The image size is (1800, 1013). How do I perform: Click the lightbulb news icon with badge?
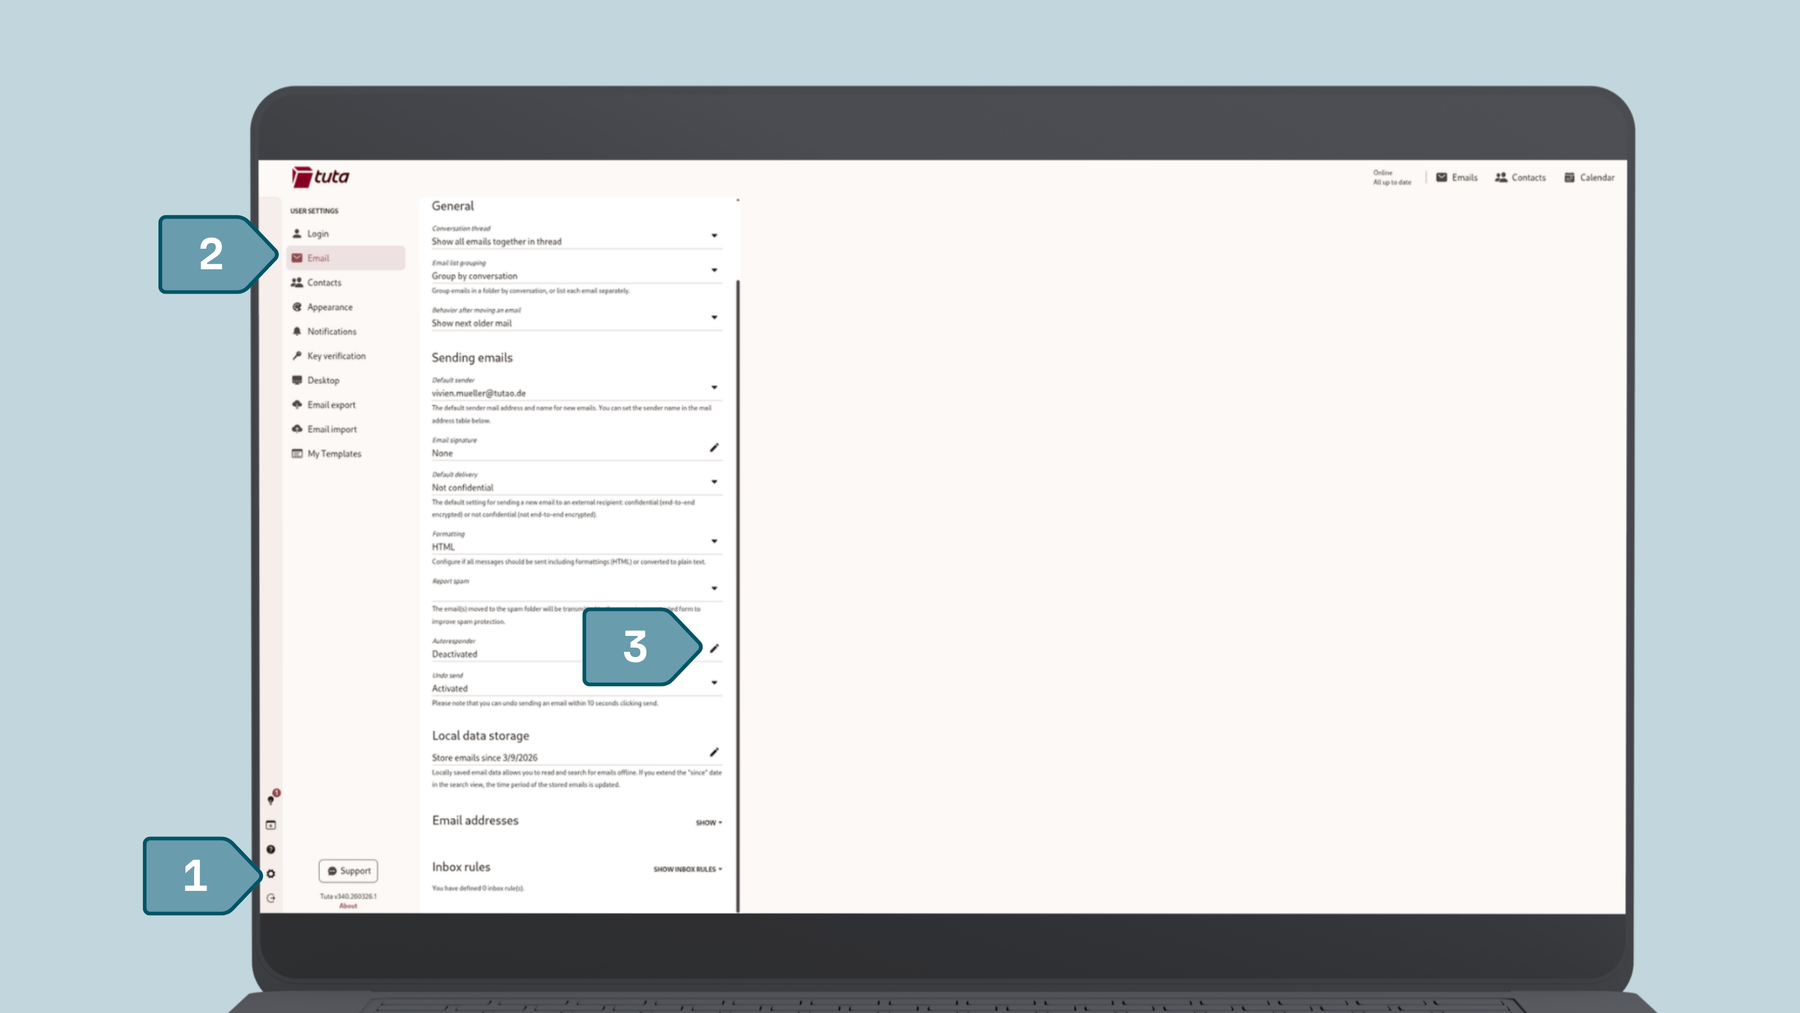click(x=271, y=799)
